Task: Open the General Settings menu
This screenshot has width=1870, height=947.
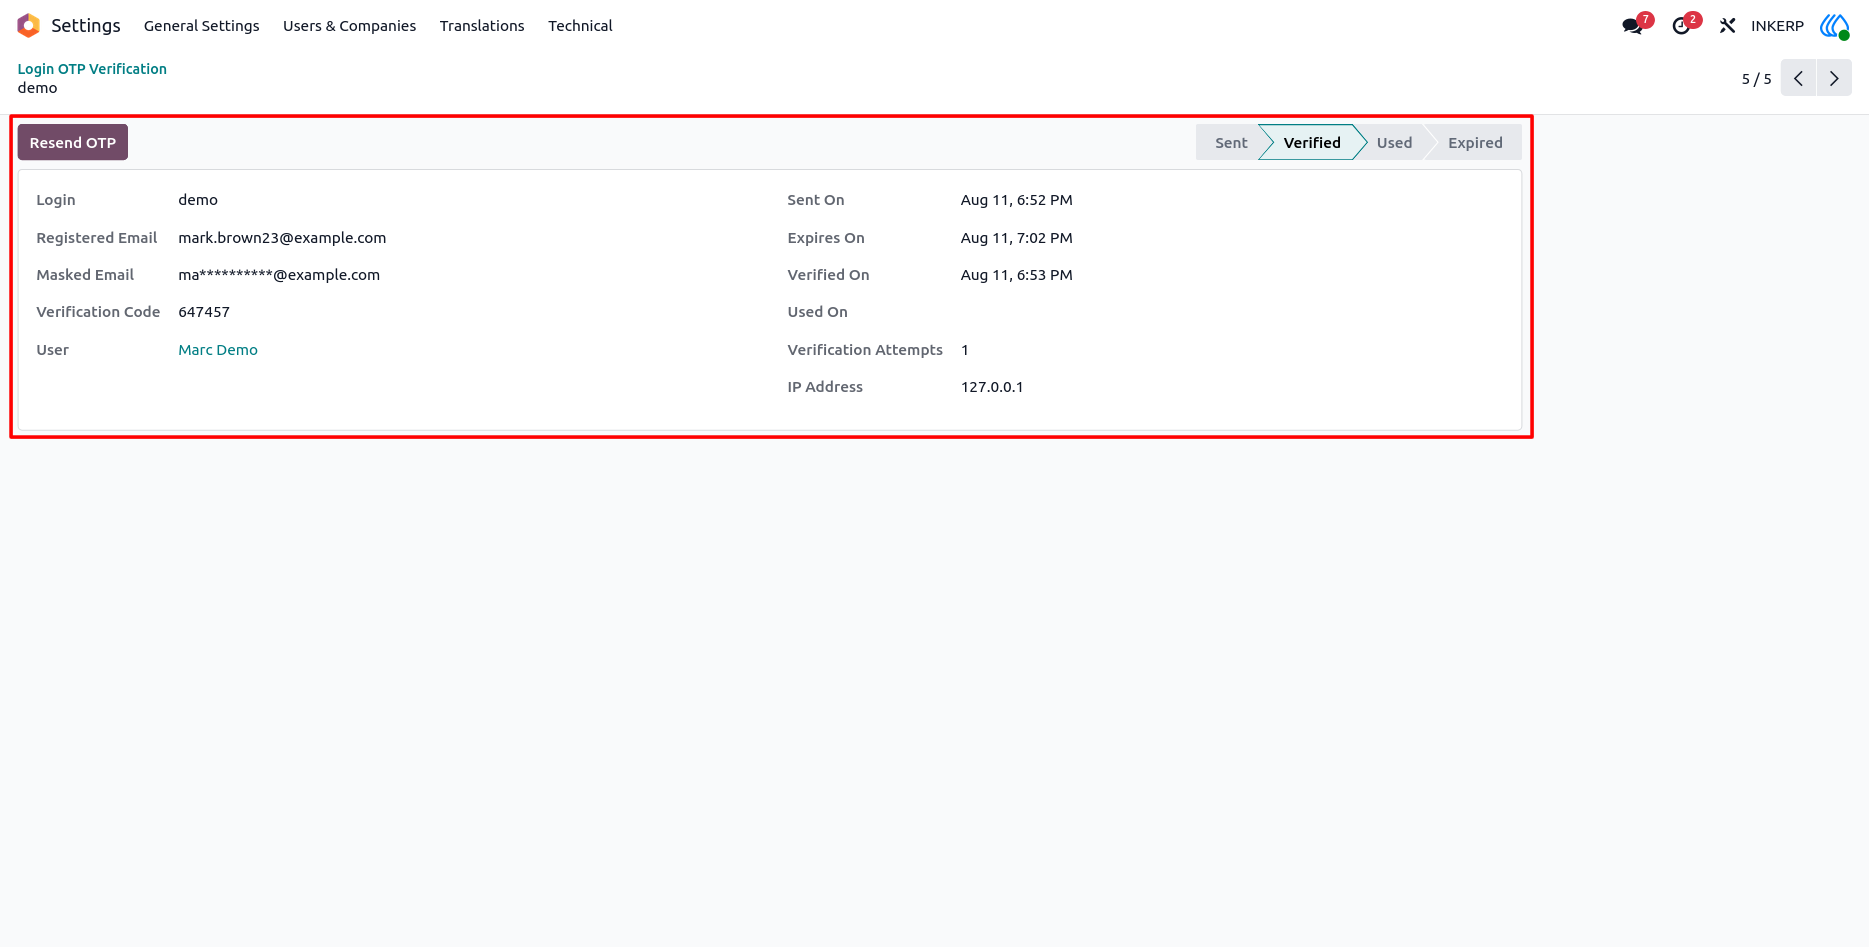Action: click(x=201, y=26)
